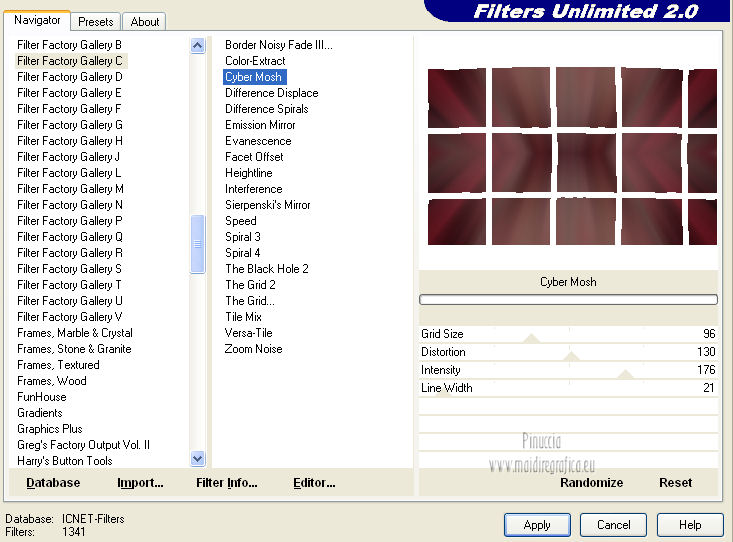Click the category list scroll up arrow

tap(197, 46)
